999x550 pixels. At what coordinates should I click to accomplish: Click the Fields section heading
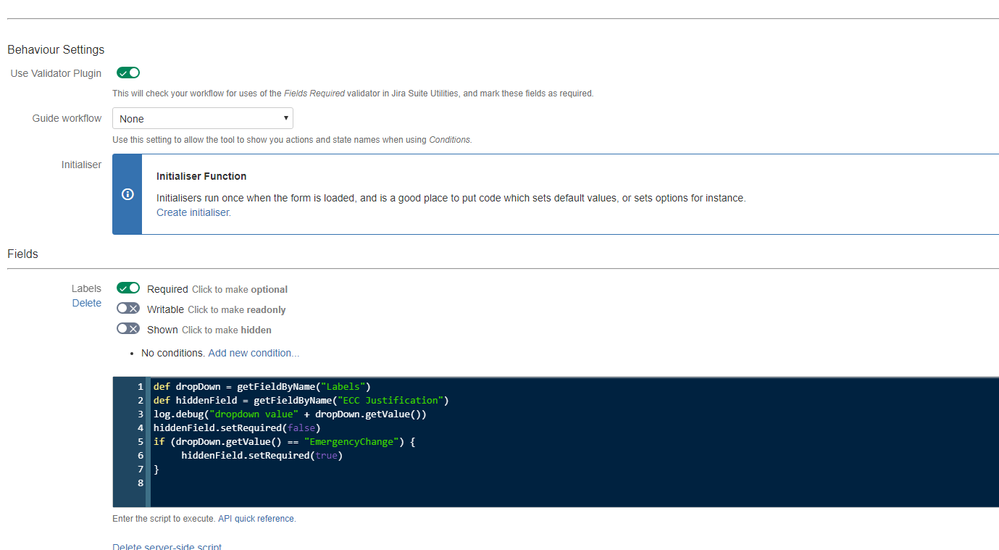[x=23, y=254]
